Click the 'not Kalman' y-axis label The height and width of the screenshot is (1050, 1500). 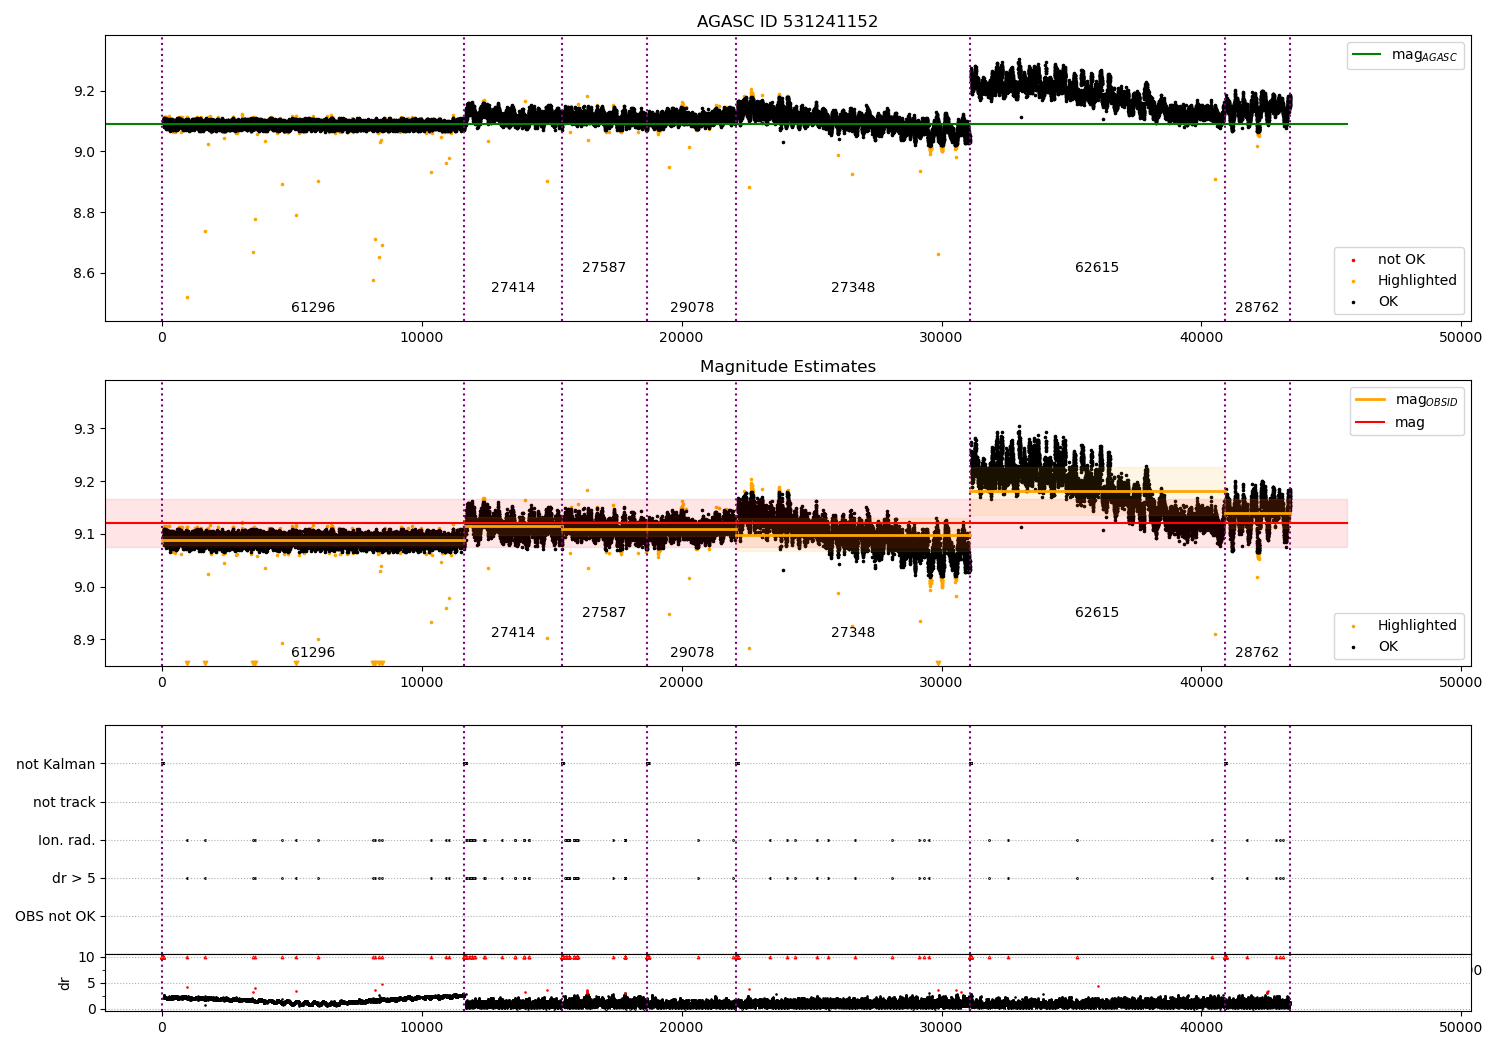(56, 765)
